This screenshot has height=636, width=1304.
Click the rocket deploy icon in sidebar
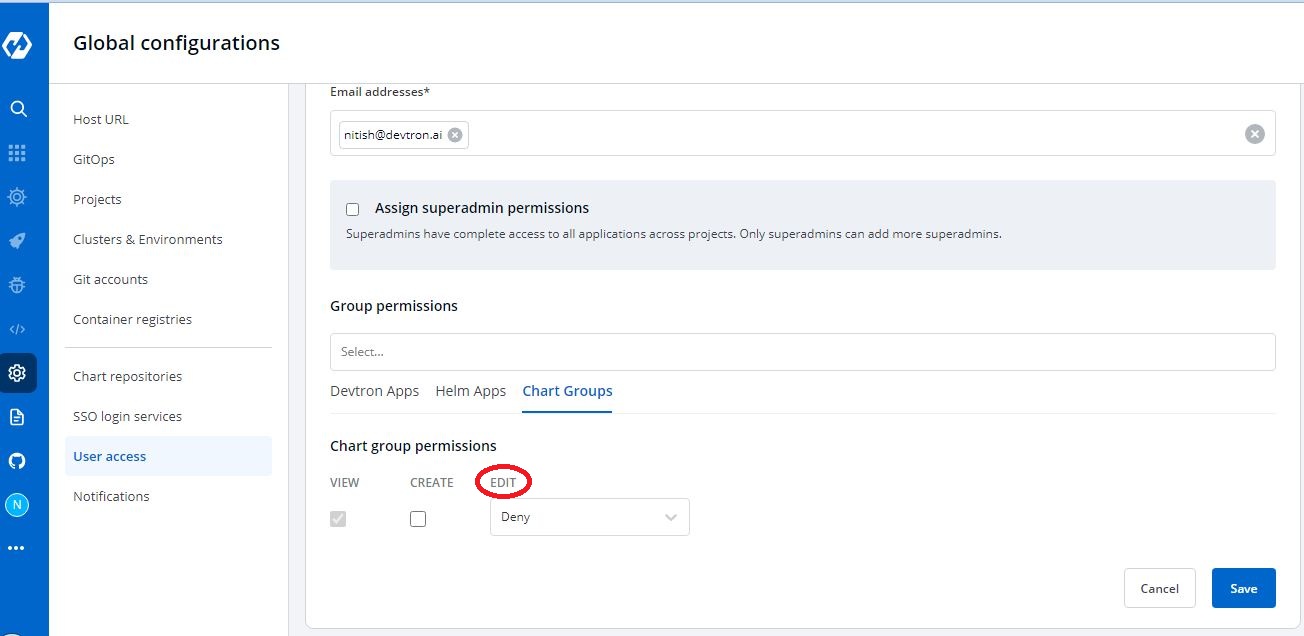pyautogui.click(x=17, y=241)
